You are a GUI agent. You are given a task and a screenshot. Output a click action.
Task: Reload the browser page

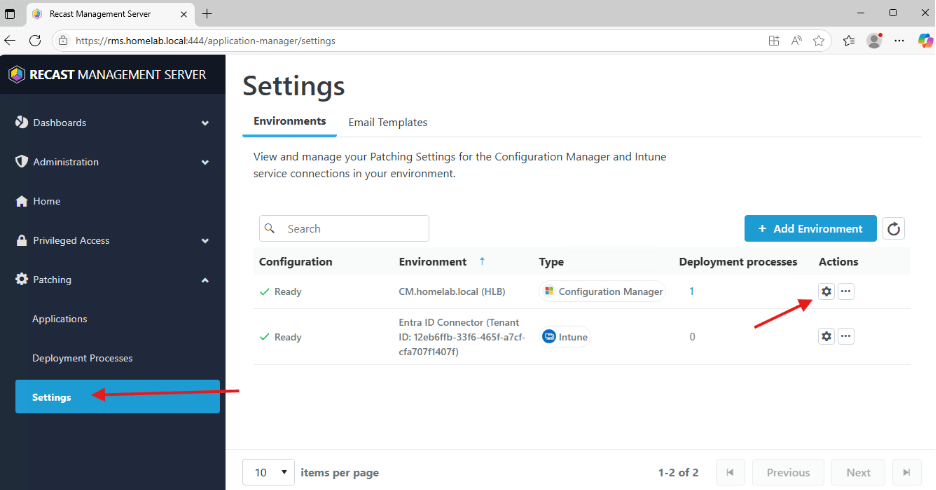click(x=35, y=41)
